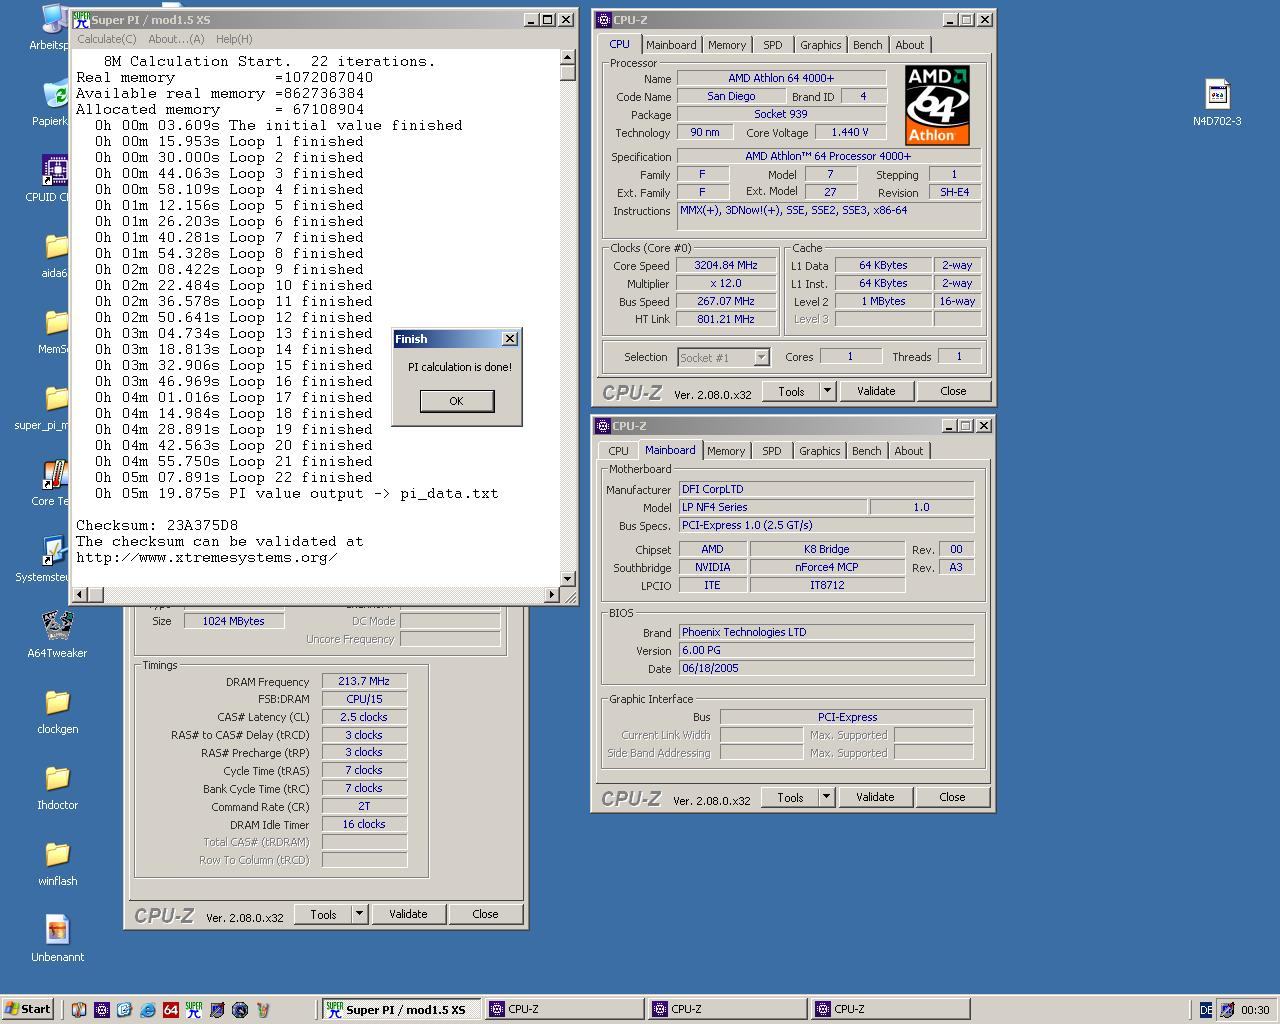
Task: Confirm the PI calculation done dialog with OK
Action: [457, 400]
